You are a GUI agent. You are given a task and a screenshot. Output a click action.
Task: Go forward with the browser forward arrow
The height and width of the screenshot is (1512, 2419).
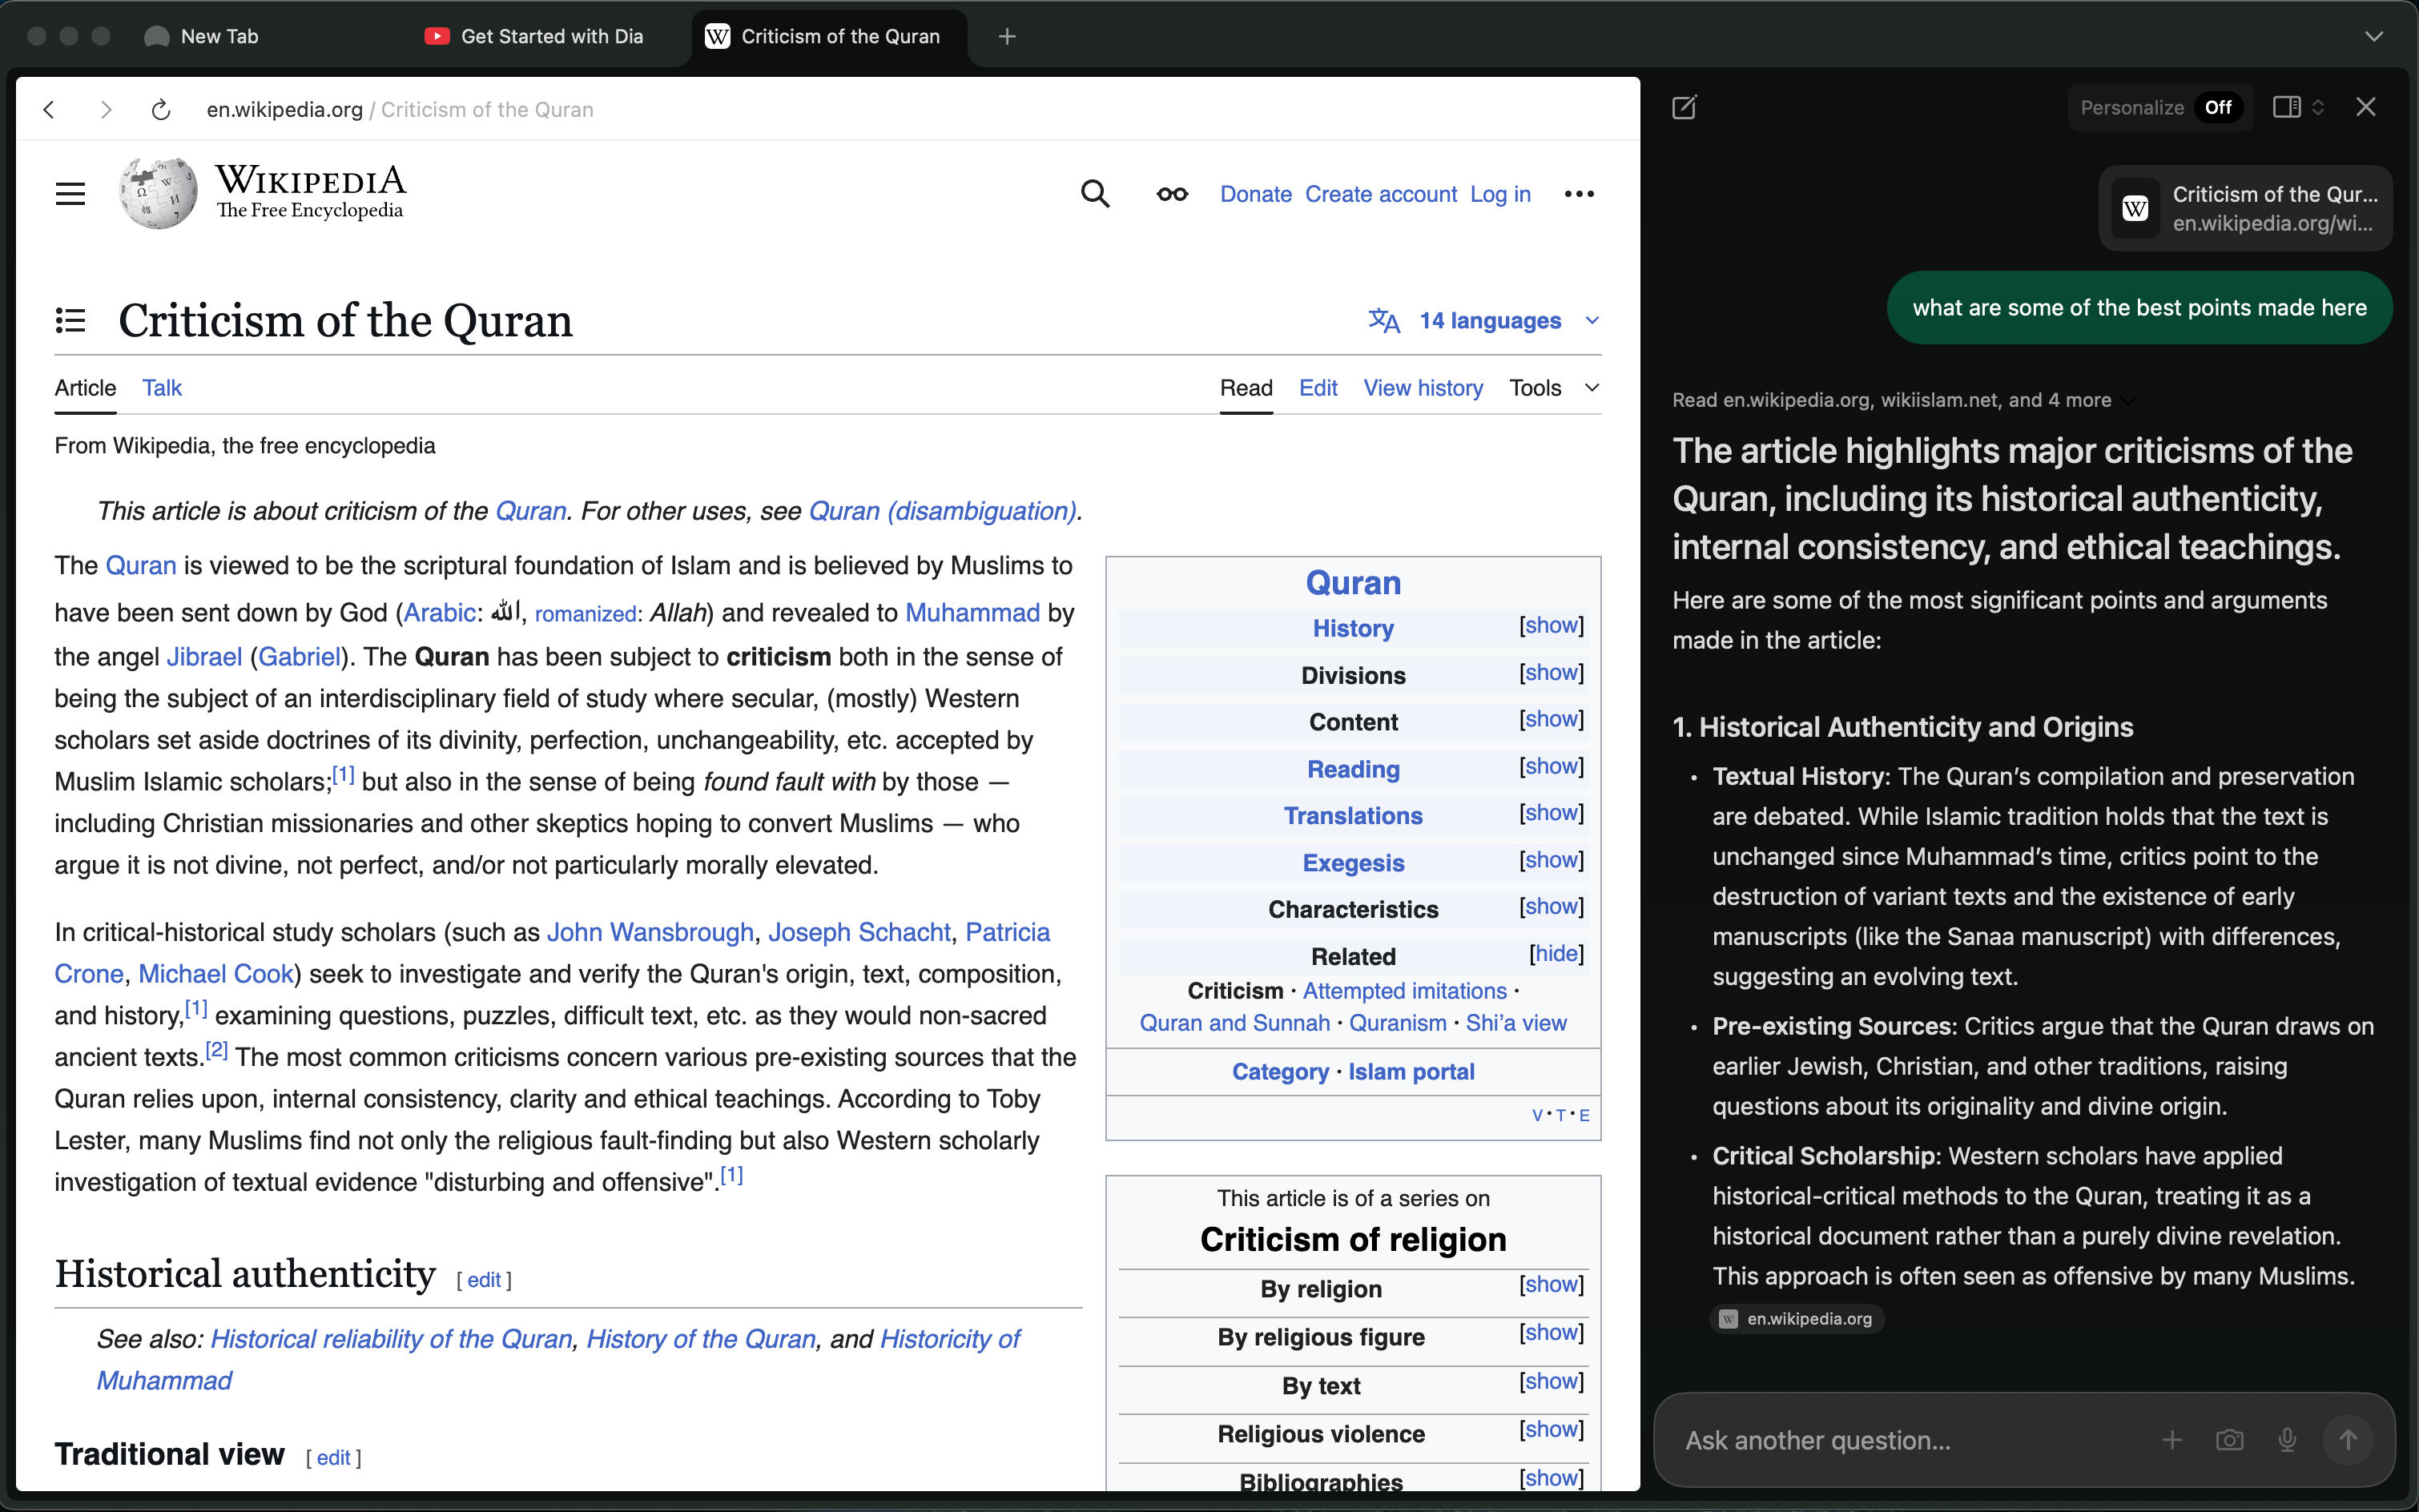106,109
